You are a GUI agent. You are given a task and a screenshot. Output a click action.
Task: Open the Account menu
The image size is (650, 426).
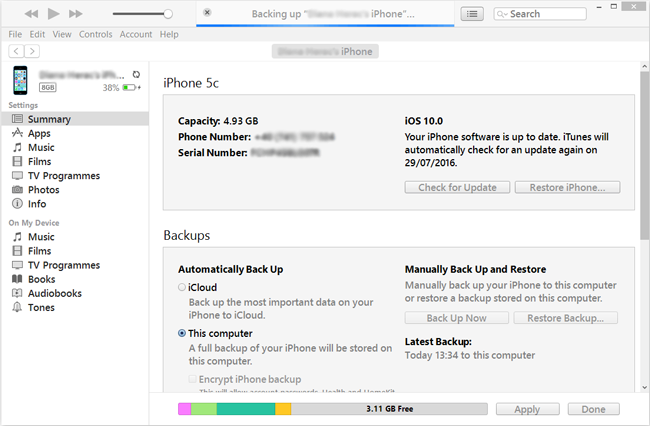click(136, 34)
